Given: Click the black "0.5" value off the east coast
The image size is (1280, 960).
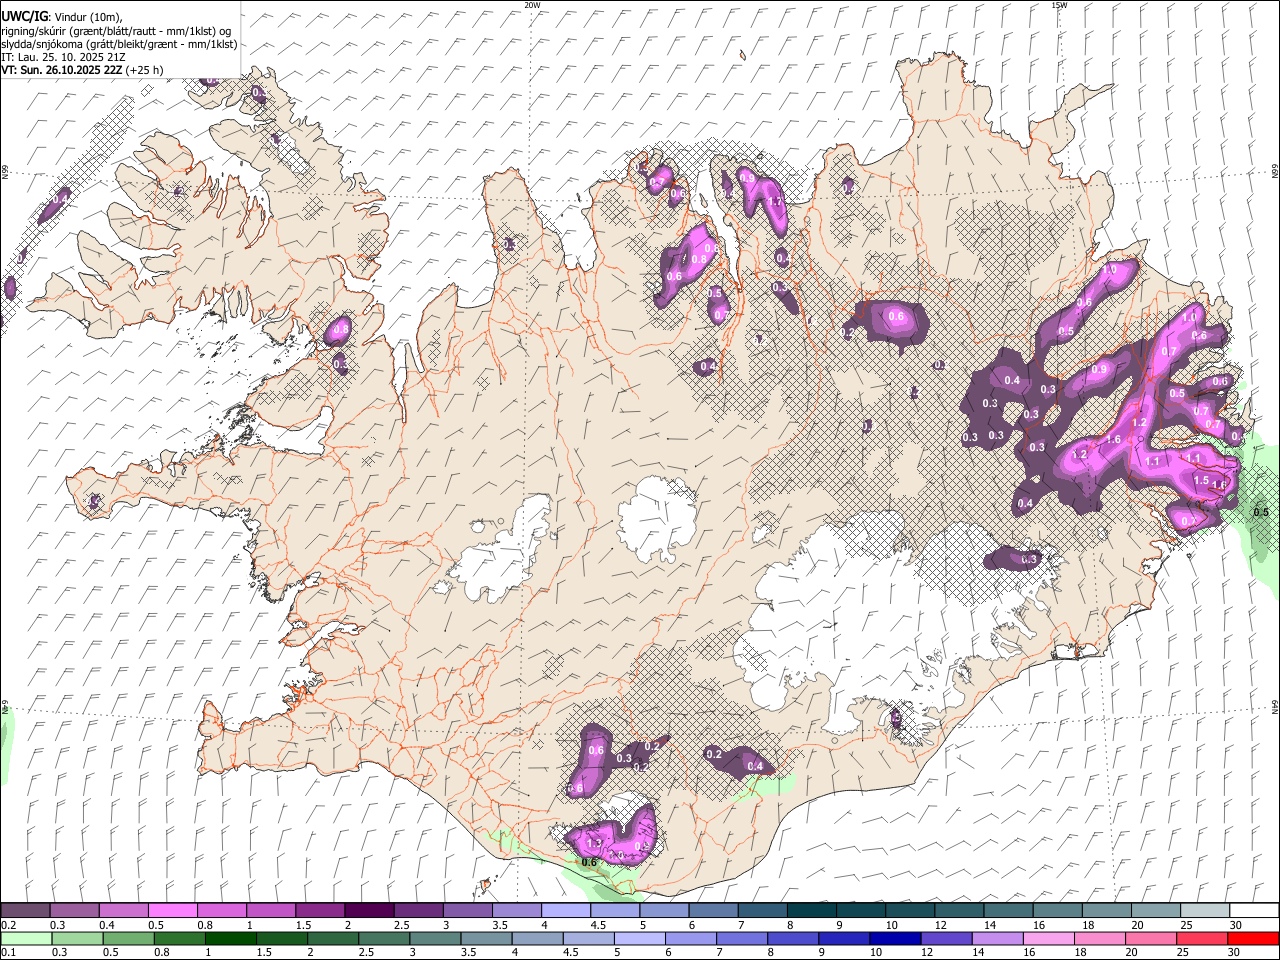Looking at the screenshot, I should point(1260,512).
